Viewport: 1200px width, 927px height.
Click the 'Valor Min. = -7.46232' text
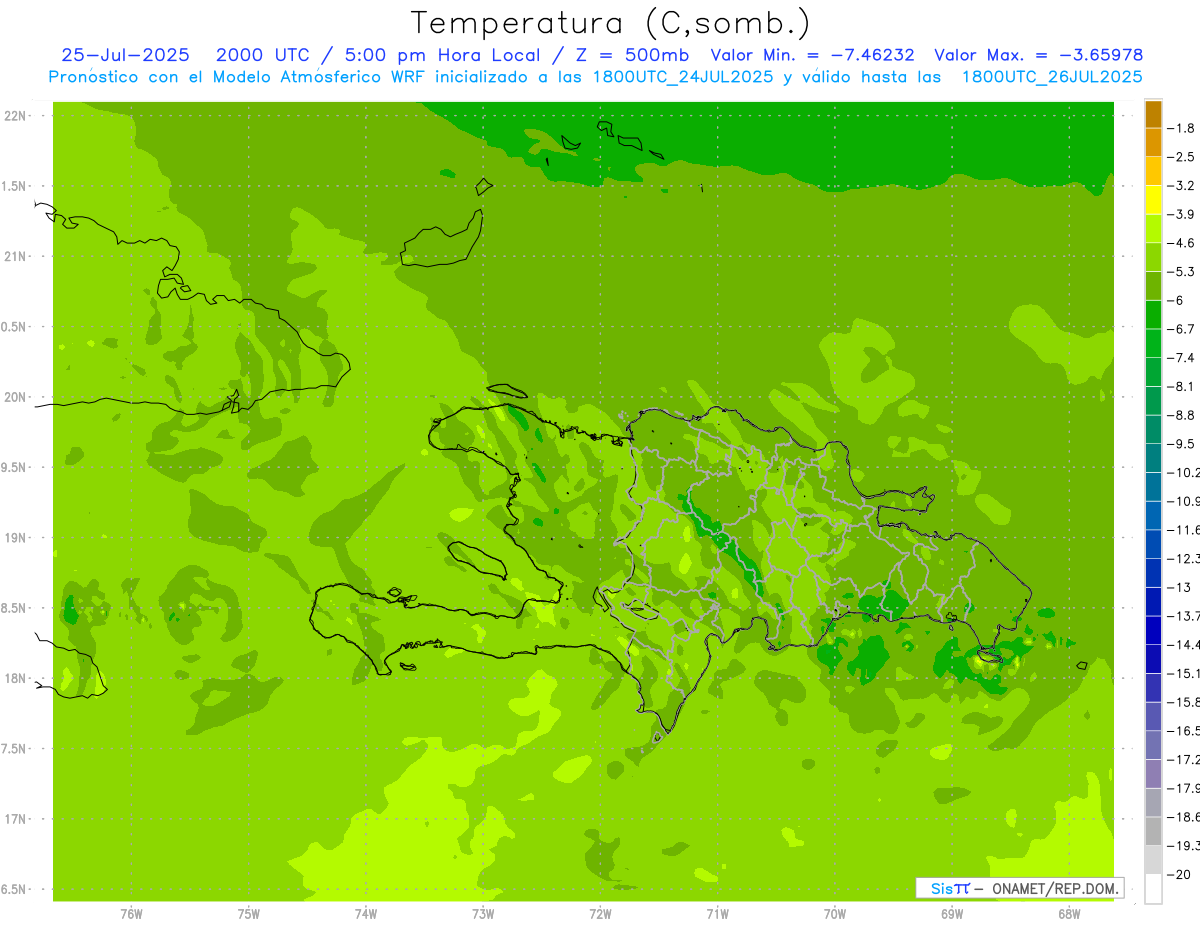coord(812,55)
